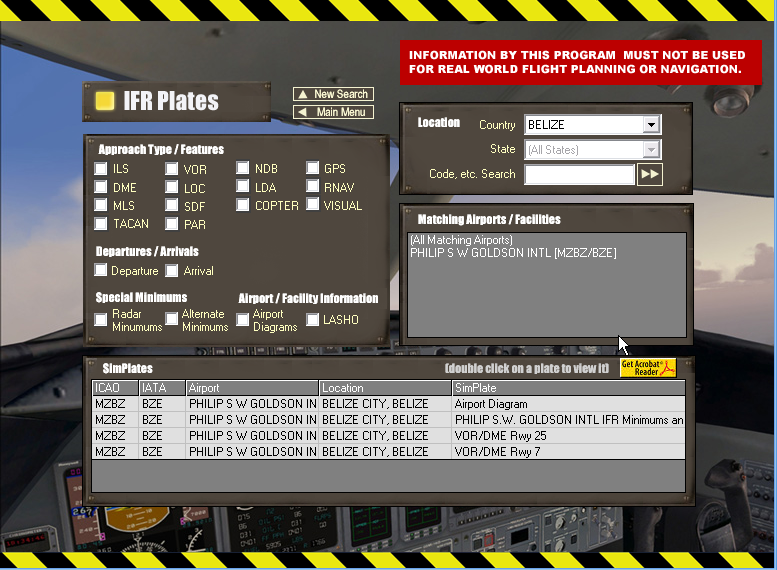Image resolution: width=777 pixels, height=570 pixels.
Task: Enable Radar Minimums checkbox
Action: coord(101,320)
